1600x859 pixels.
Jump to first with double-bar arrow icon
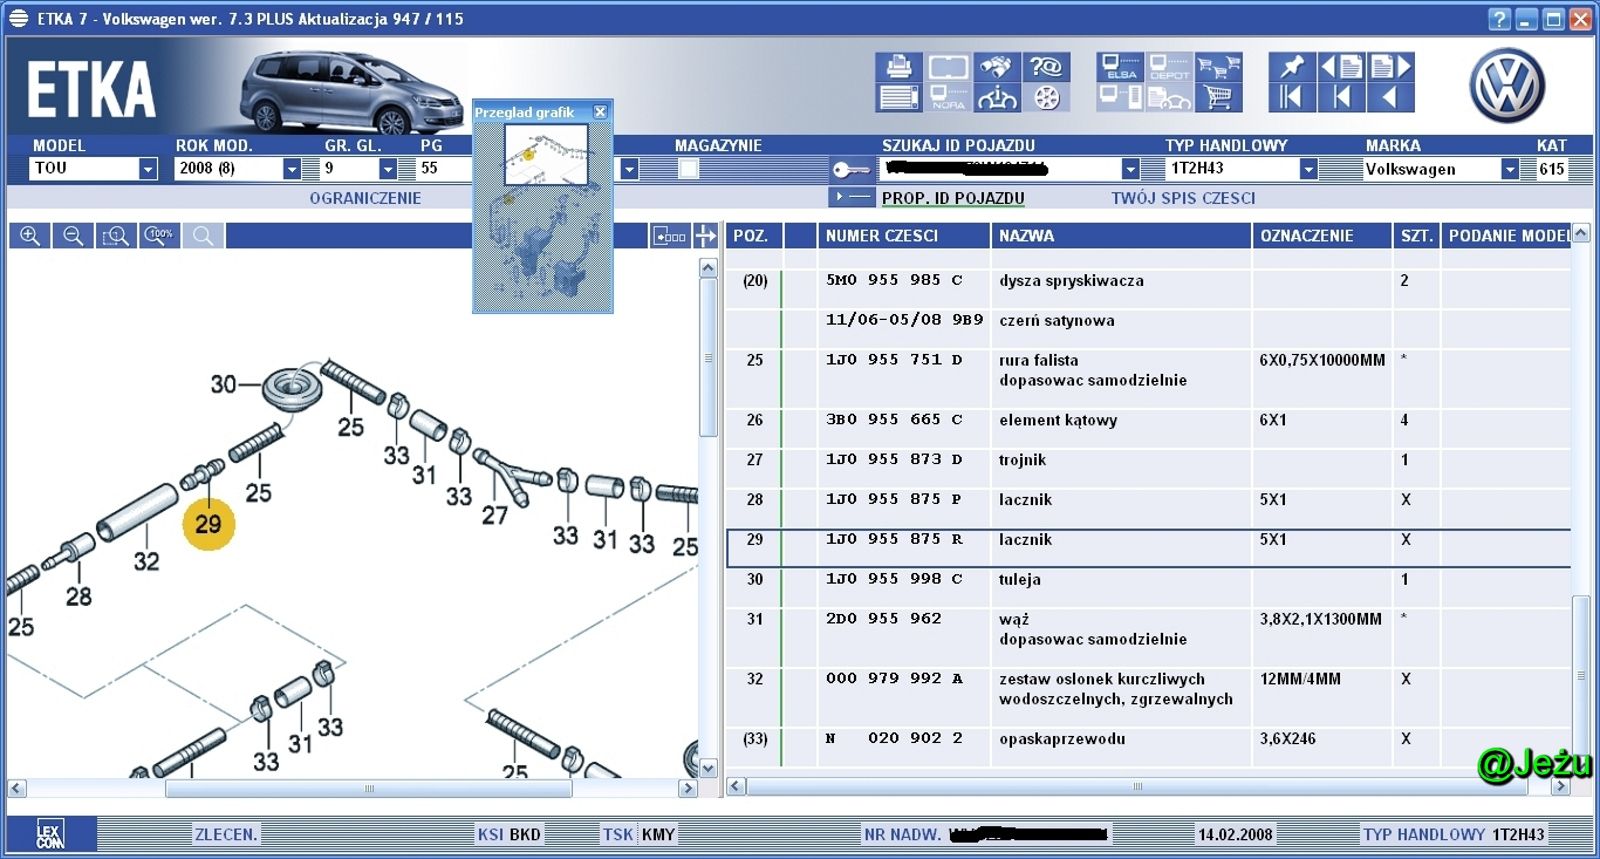[1292, 97]
